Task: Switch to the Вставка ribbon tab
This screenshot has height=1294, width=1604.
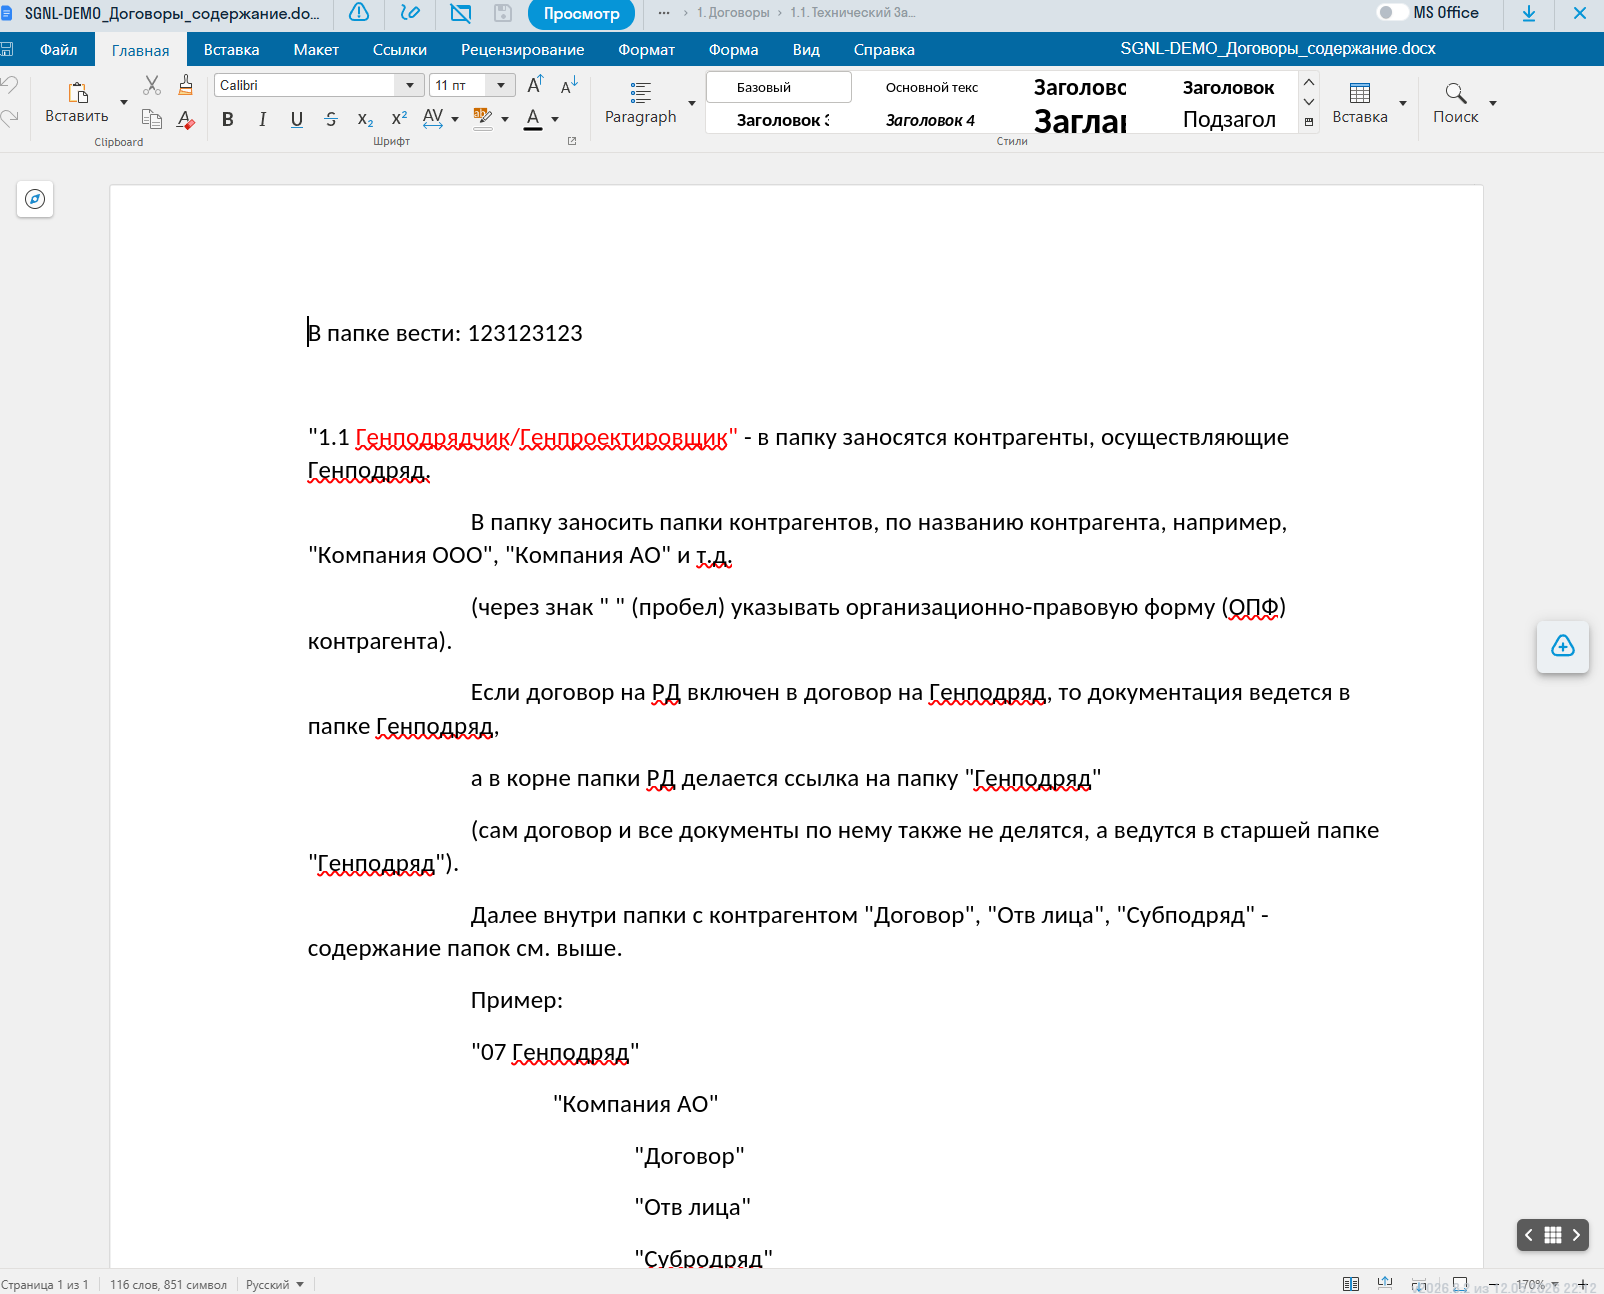Action: pyautogui.click(x=231, y=49)
